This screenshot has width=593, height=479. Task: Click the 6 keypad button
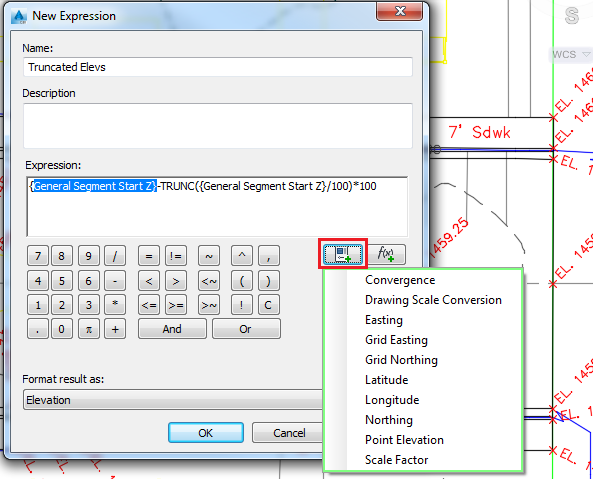88,281
